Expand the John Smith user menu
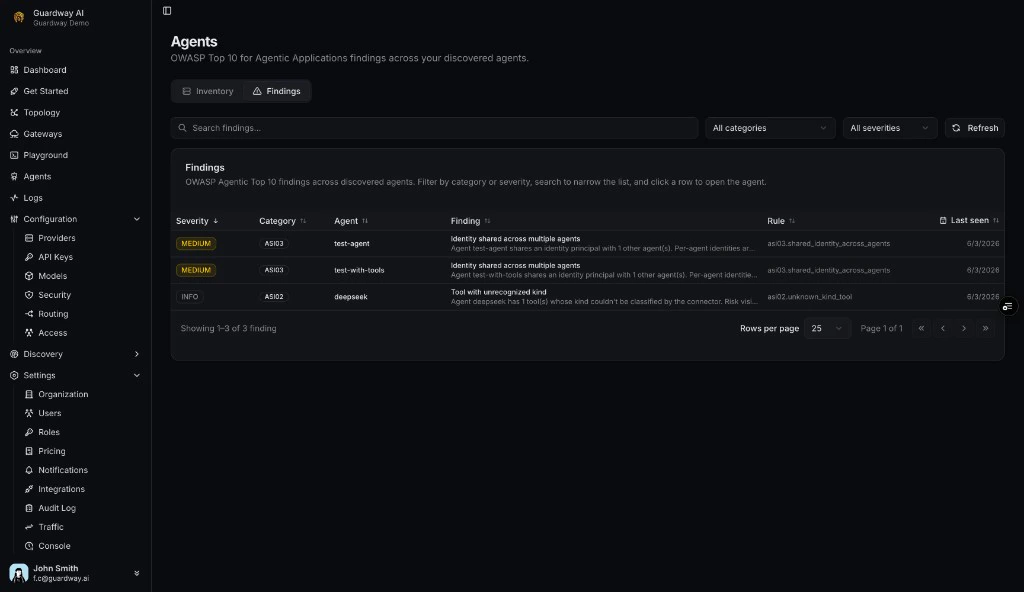The image size is (1024, 592). [x=136, y=573]
